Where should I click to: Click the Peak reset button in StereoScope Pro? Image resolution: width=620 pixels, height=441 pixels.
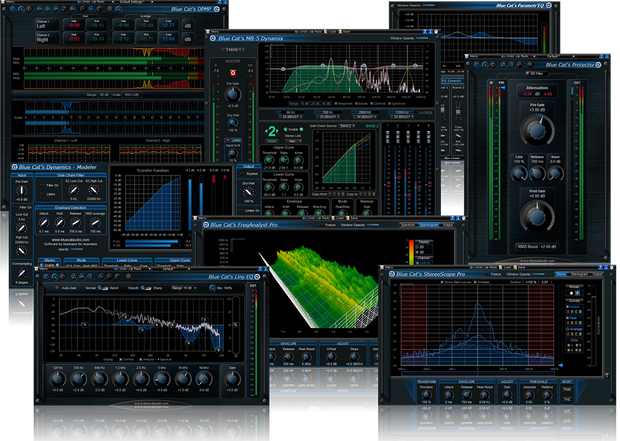click(567, 390)
